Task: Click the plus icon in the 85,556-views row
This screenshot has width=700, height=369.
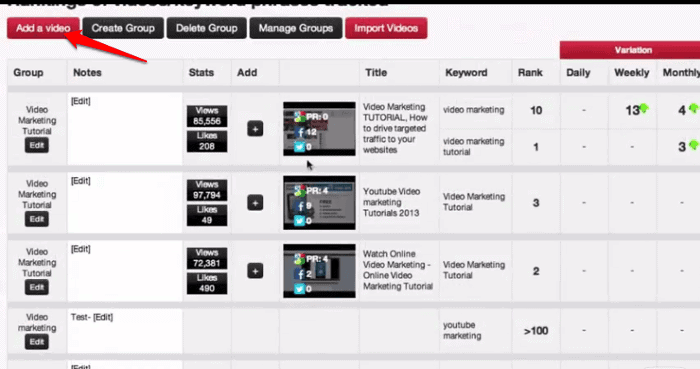Action: [255, 129]
